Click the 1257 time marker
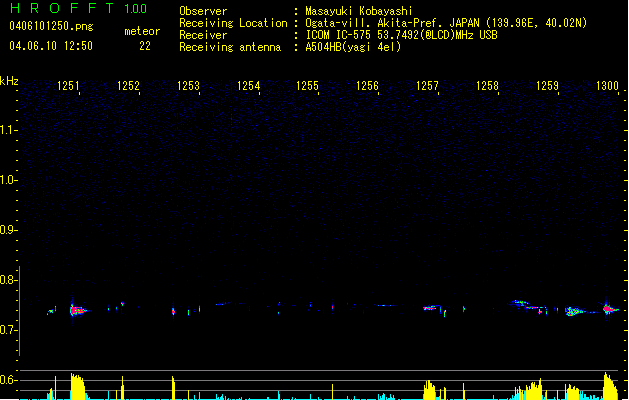This screenshot has width=629, height=400. click(427, 86)
